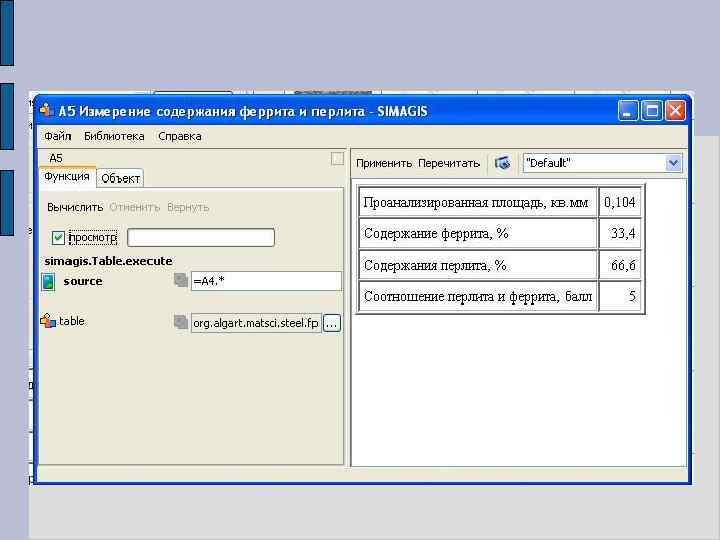Screen dimensions: 720x540
Task: Select the value 33,4 cell
Action: tap(620, 234)
